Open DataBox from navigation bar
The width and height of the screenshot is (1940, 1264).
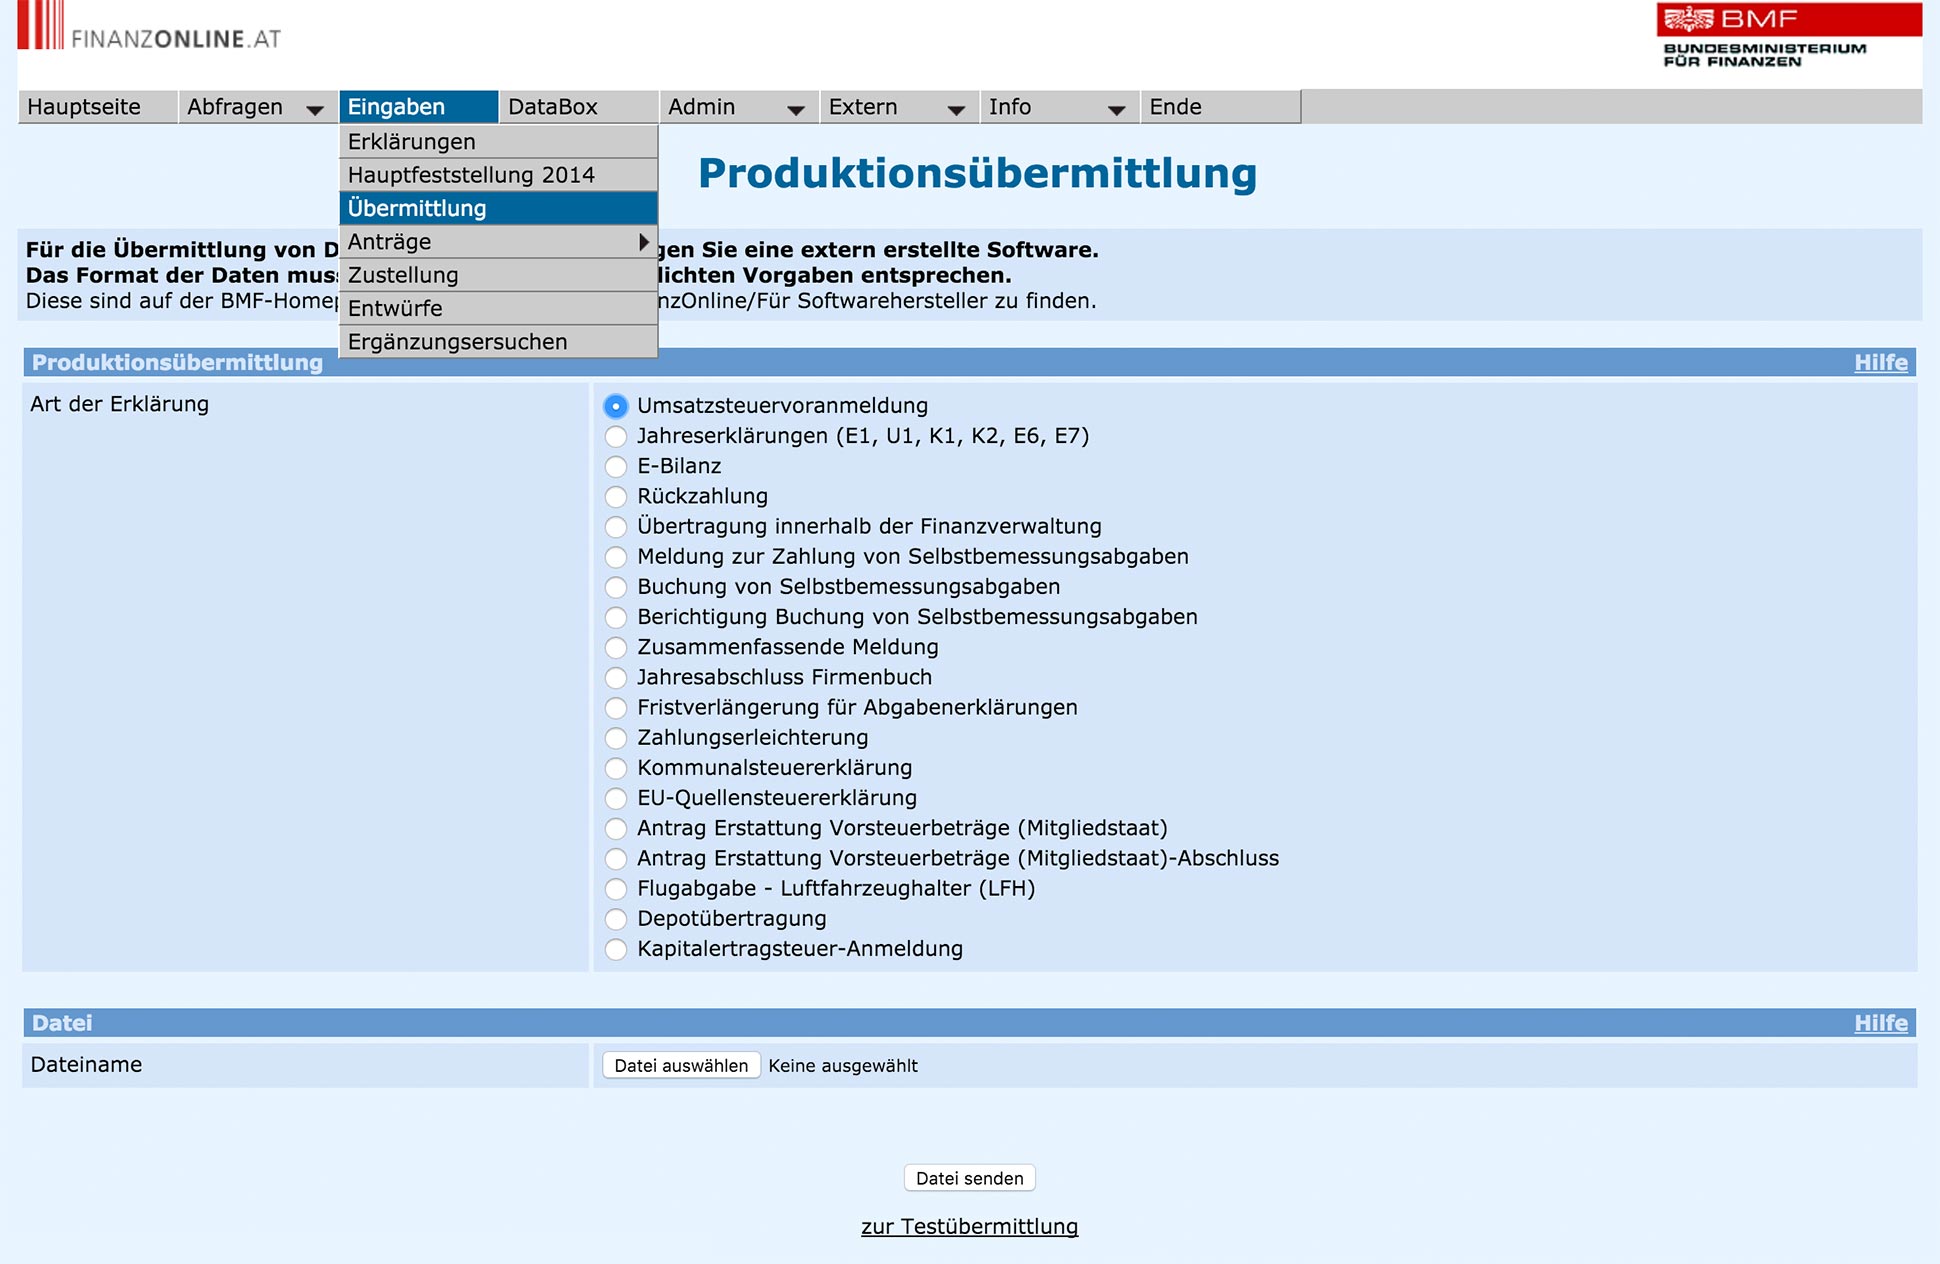pos(579,107)
